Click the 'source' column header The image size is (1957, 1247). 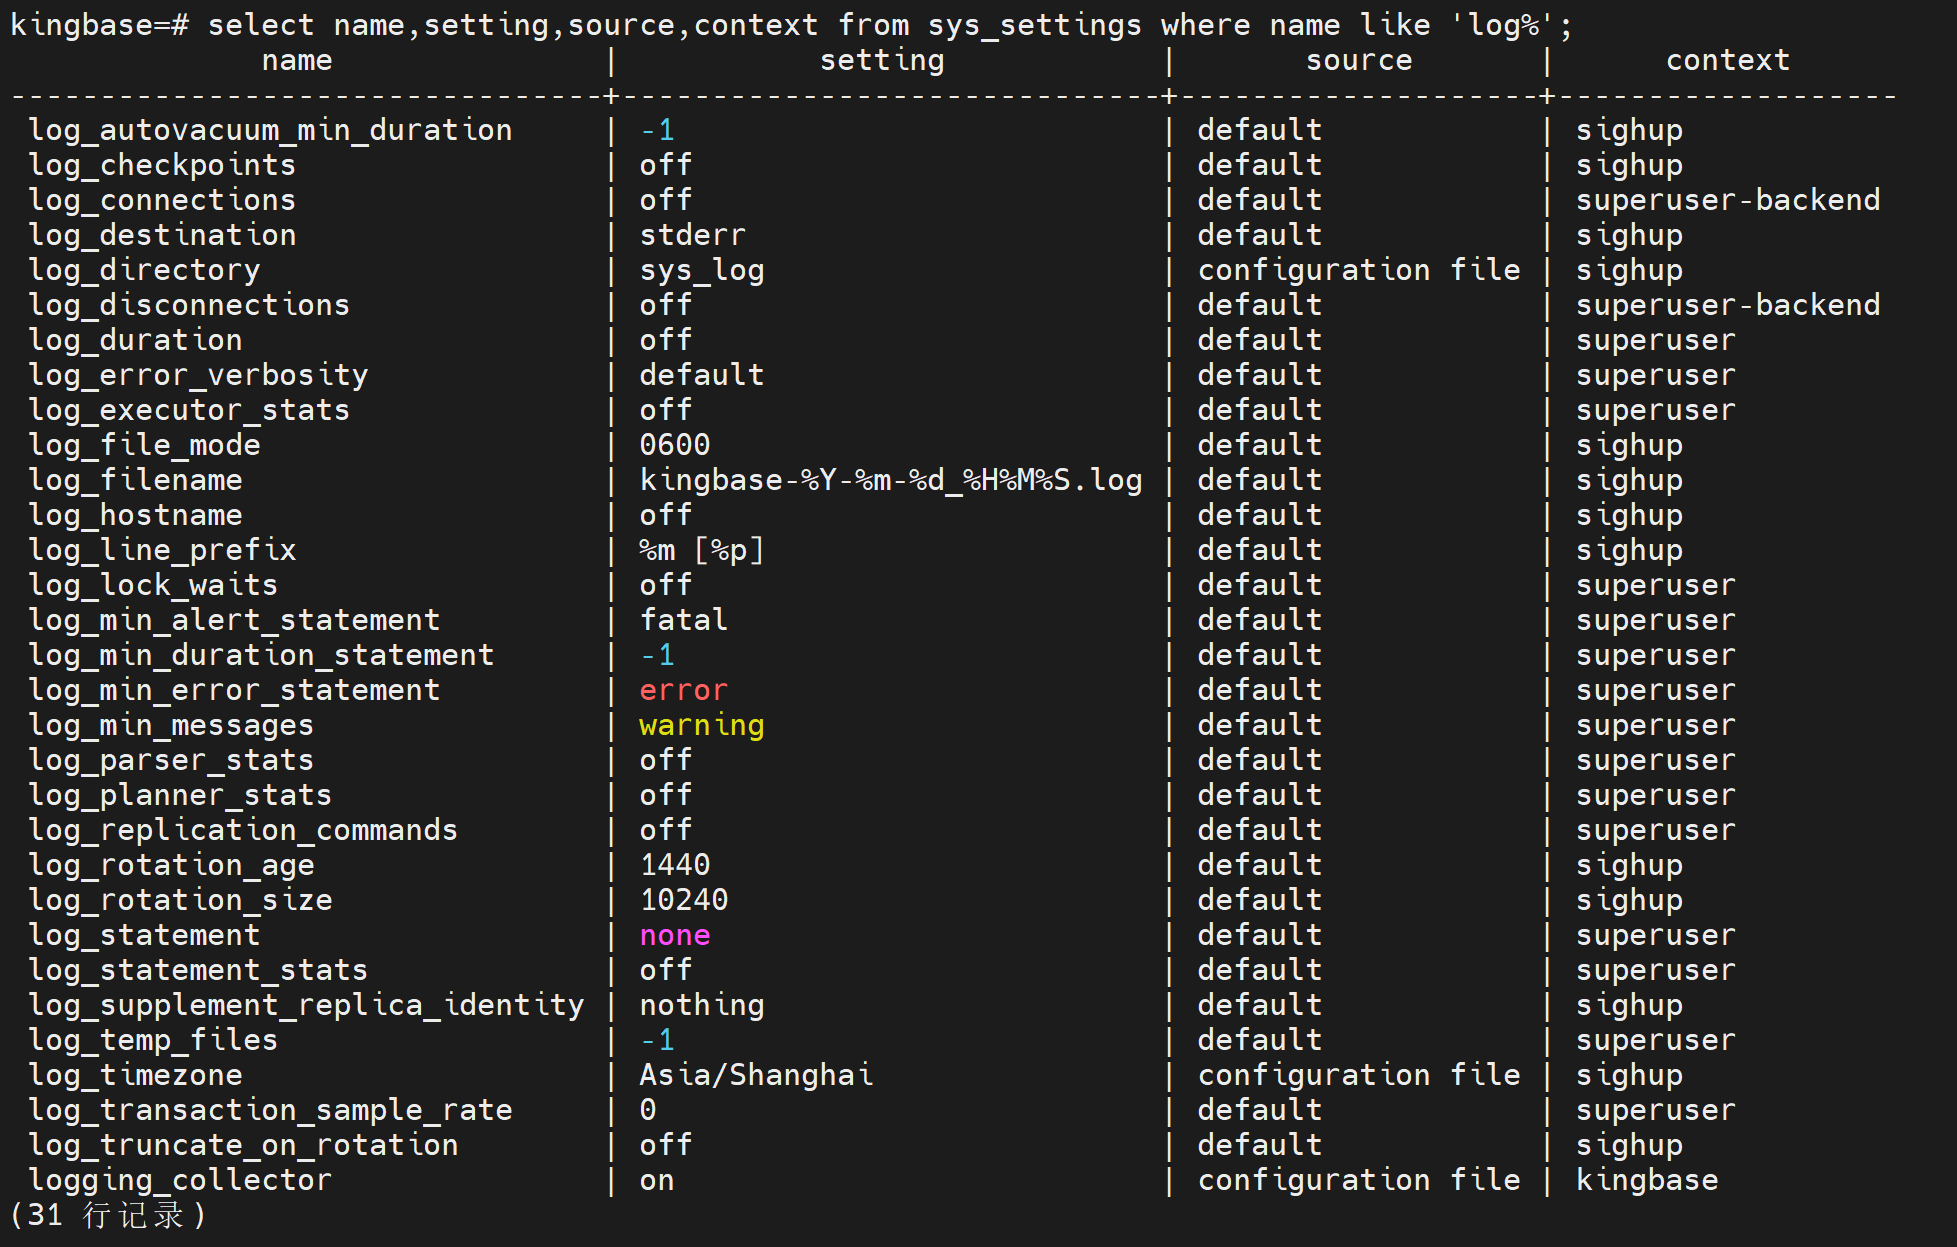(x=1358, y=61)
